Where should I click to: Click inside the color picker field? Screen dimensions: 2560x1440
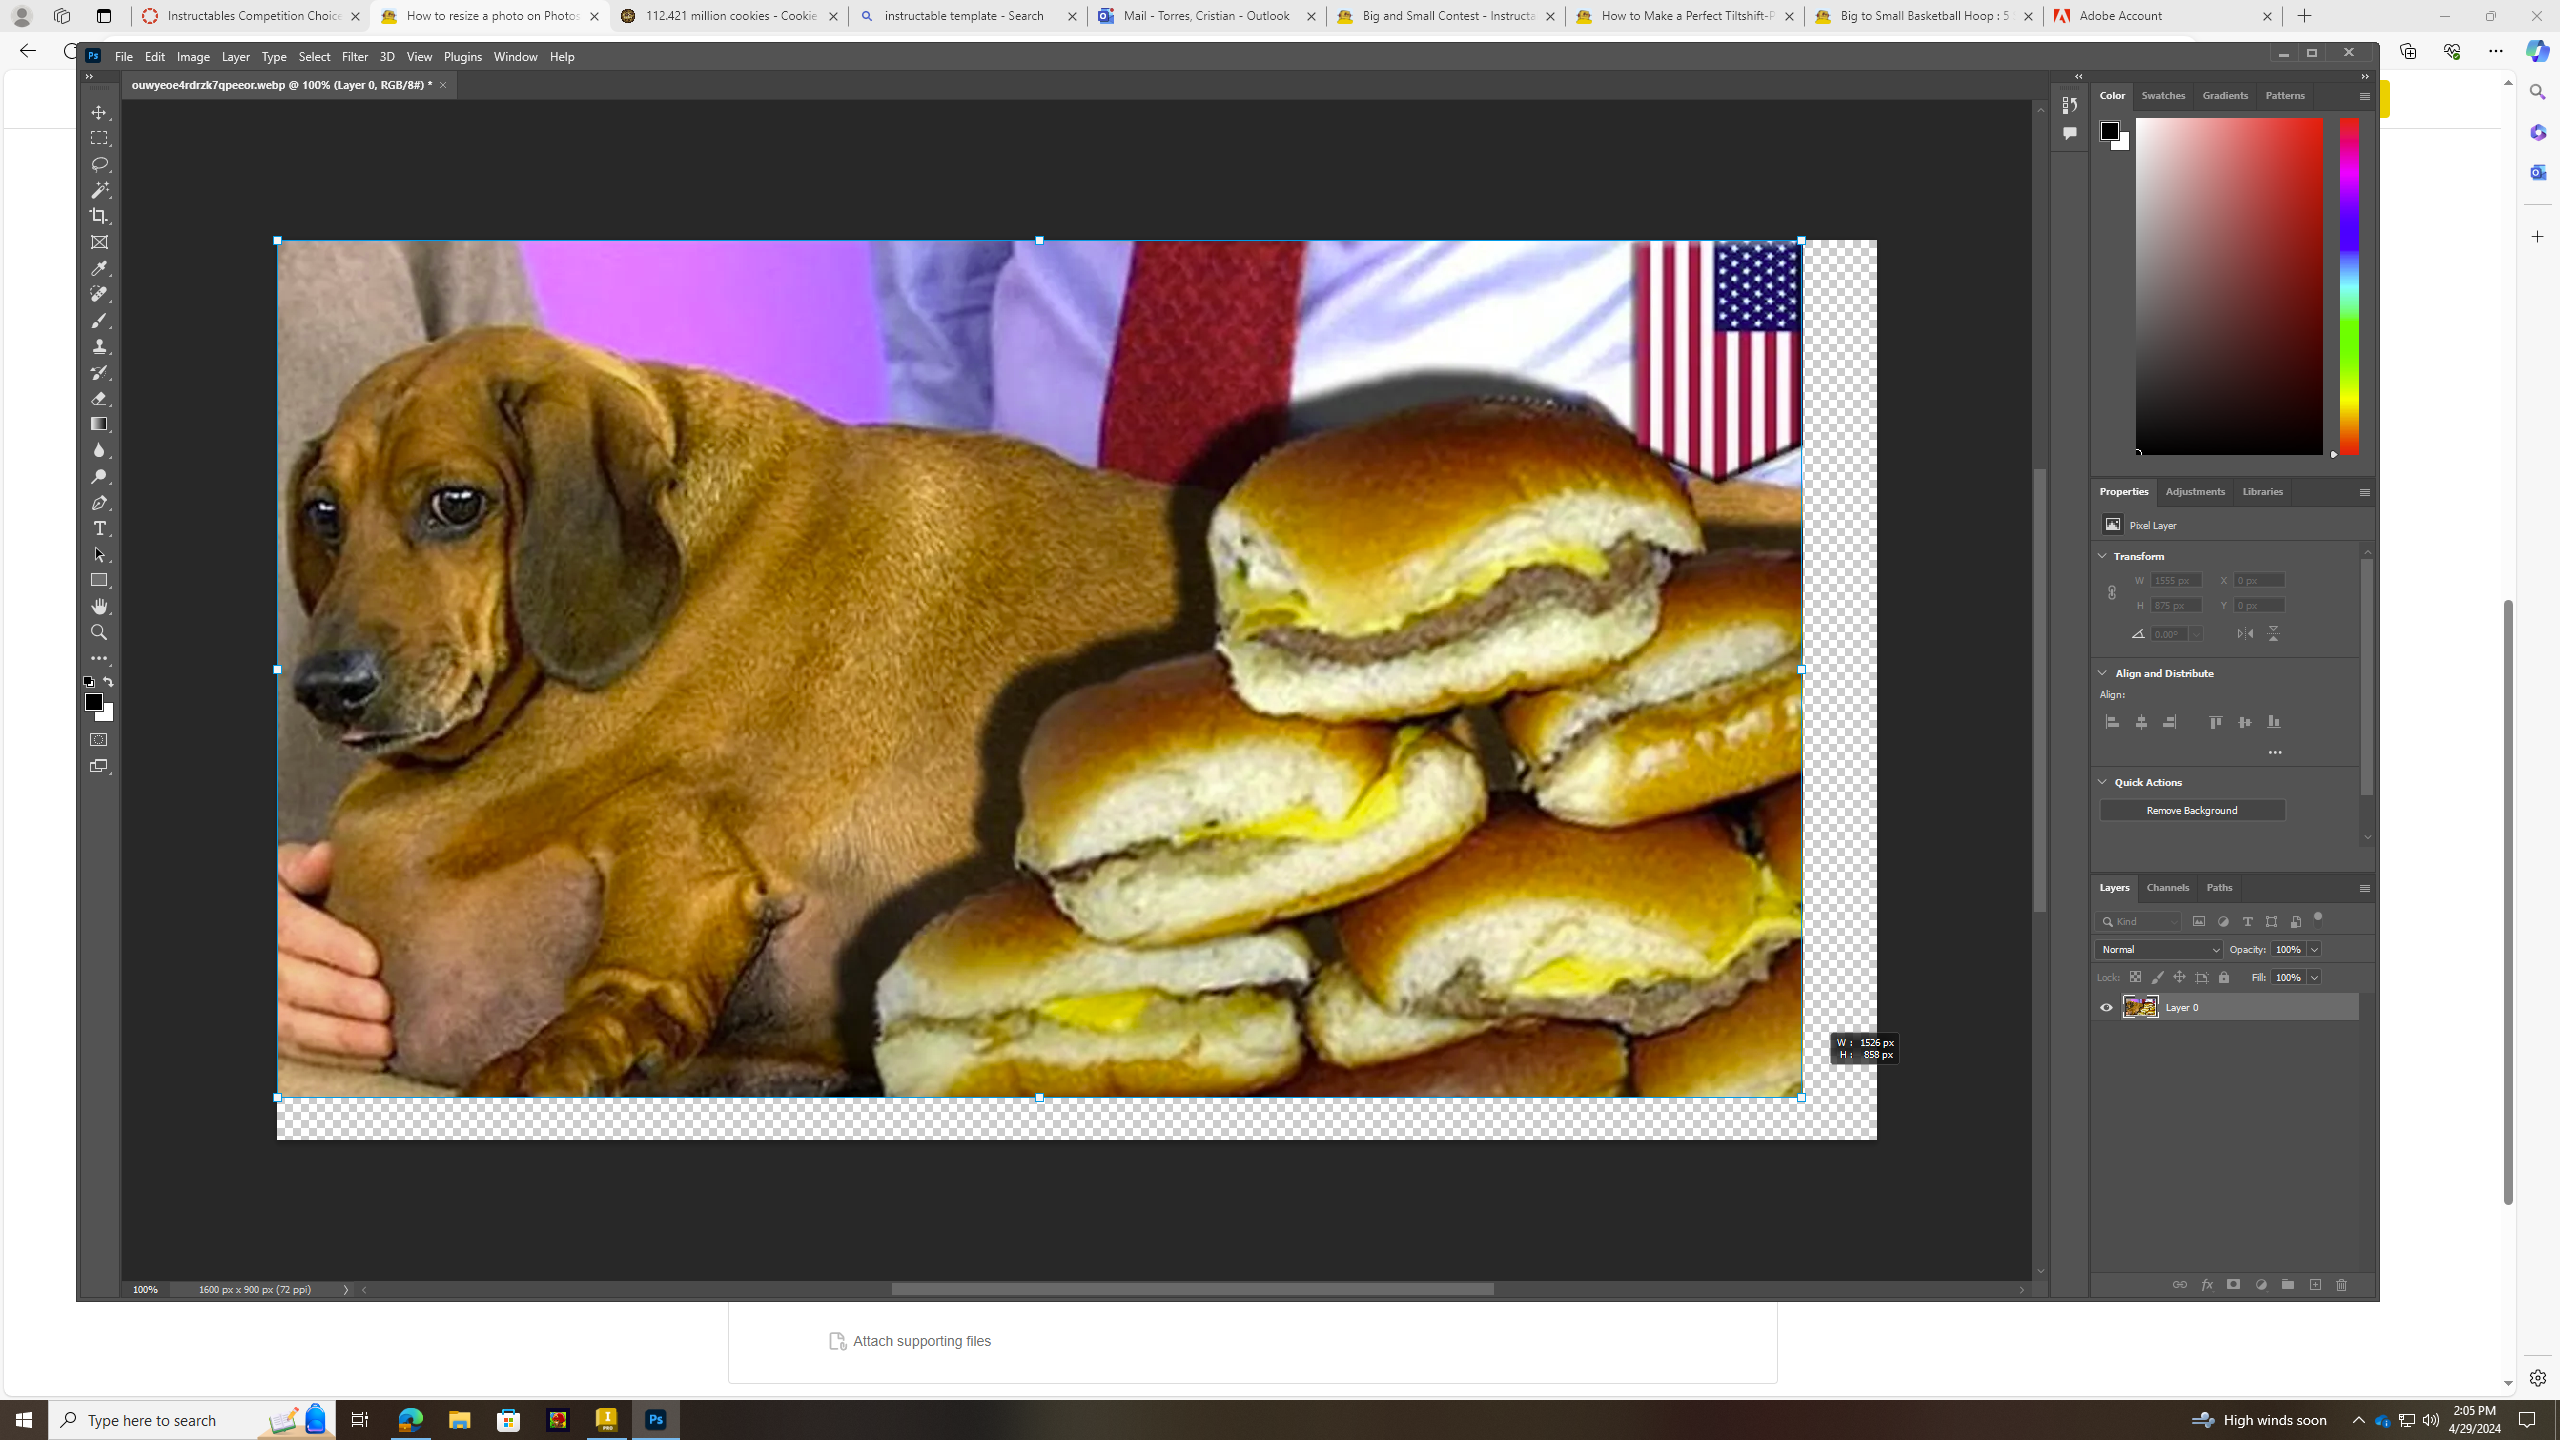[2229, 286]
